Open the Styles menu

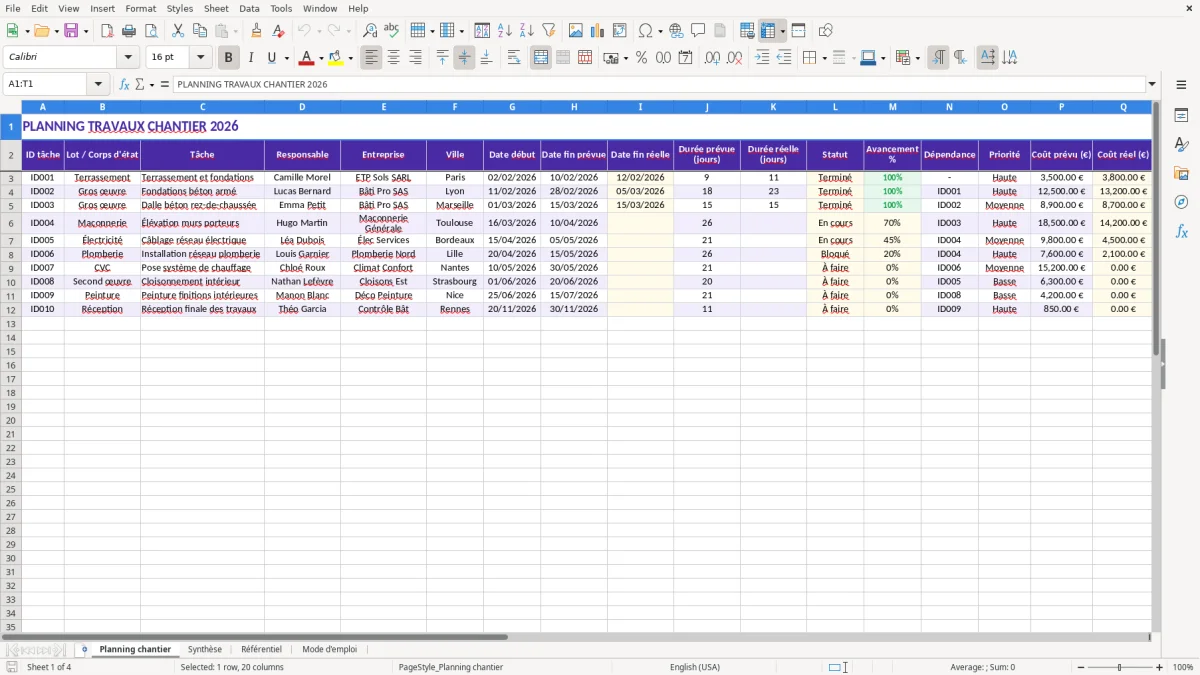coord(180,8)
